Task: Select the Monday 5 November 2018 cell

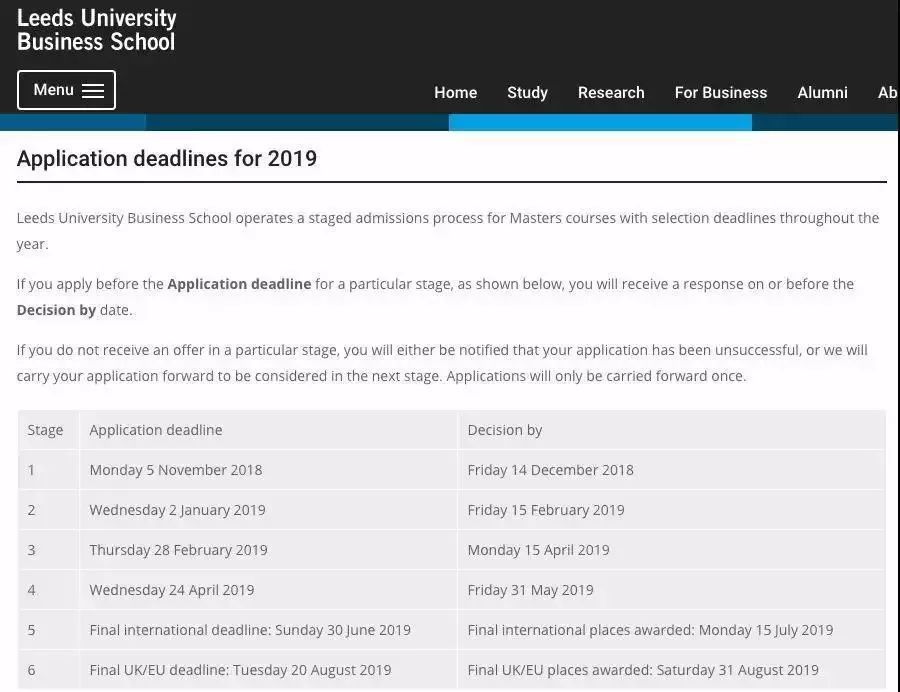Action: point(269,470)
